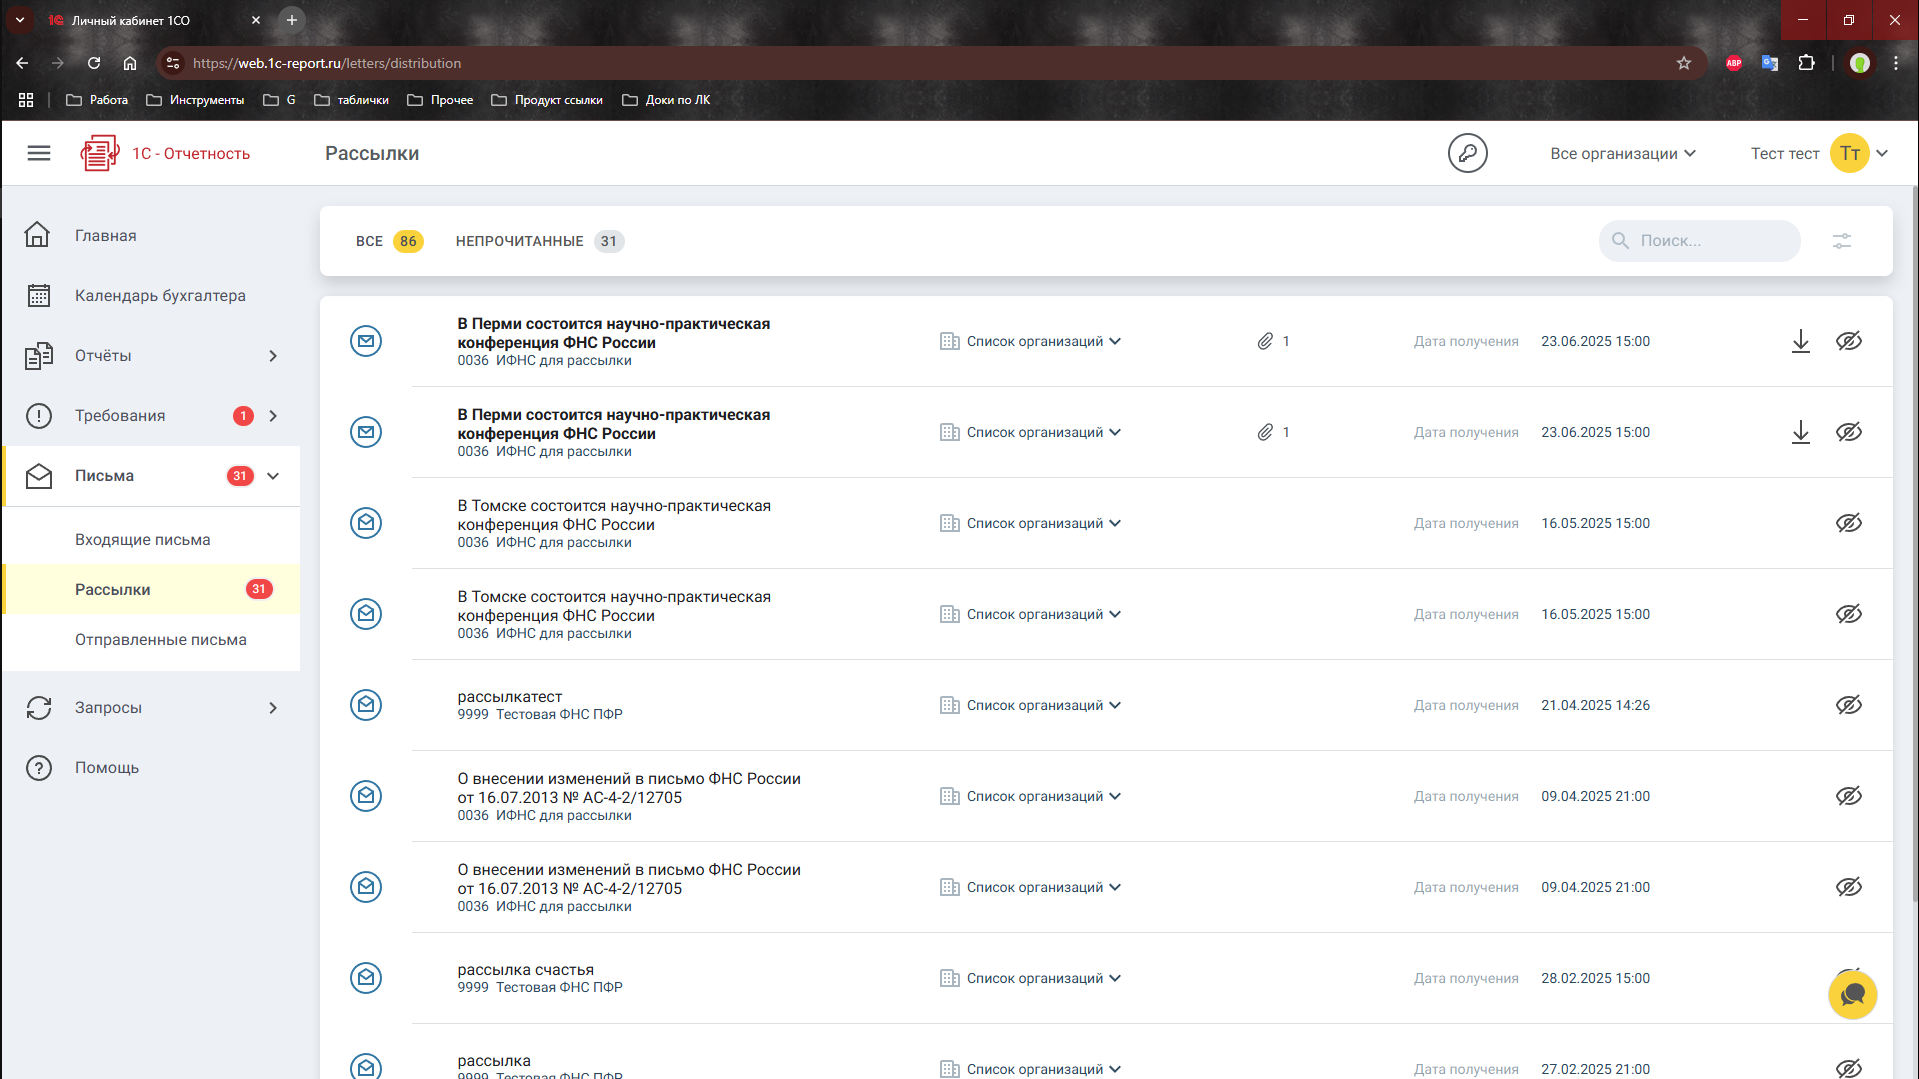Click the filter settings icon beside search

coord(1841,241)
